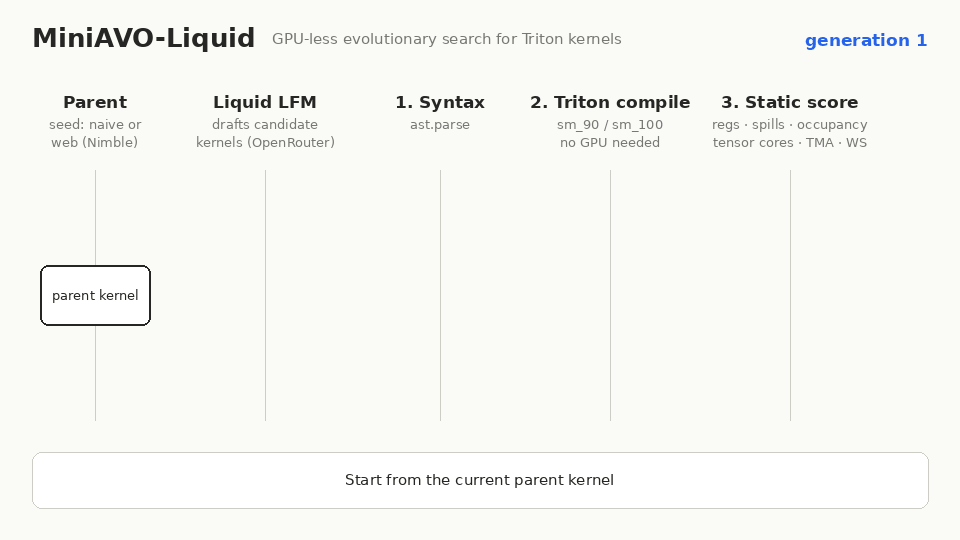Click the web (Nimble) text
The width and height of the screenshot is (960, 540).
[94, 143]
